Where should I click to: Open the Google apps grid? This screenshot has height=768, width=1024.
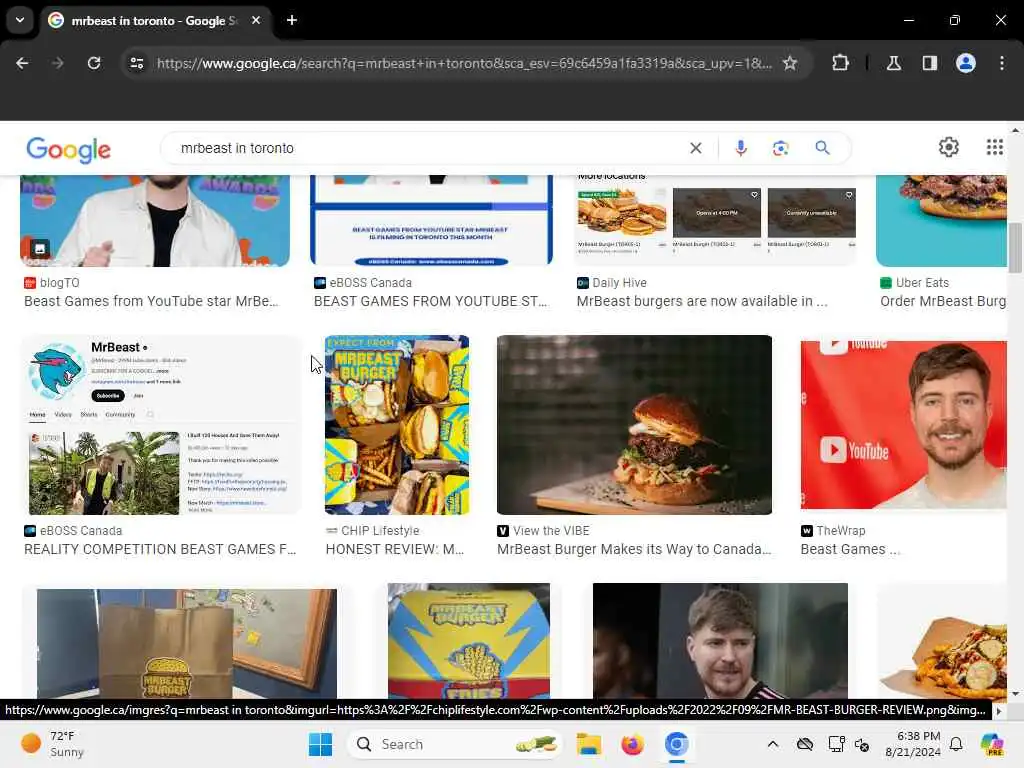tap(995, 148)
